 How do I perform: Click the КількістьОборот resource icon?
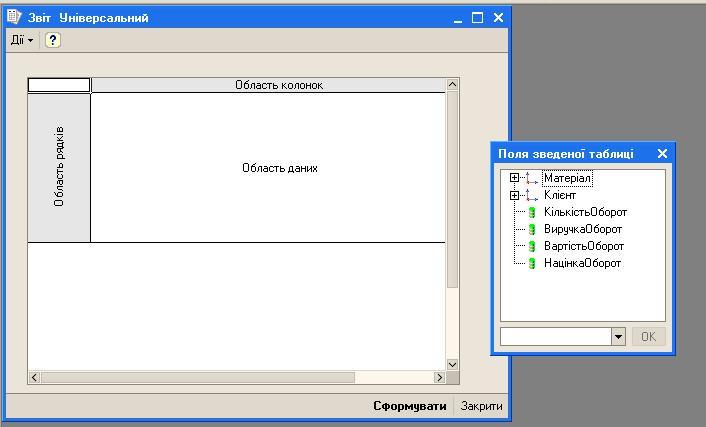532,212
